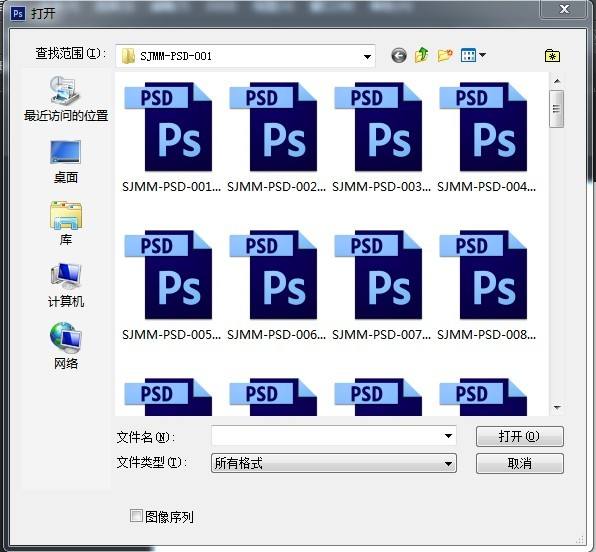The height and width of the screenshot is (552, 596).
Task: Click the file name SJMM-PSD-003... label
Action: 381,187
